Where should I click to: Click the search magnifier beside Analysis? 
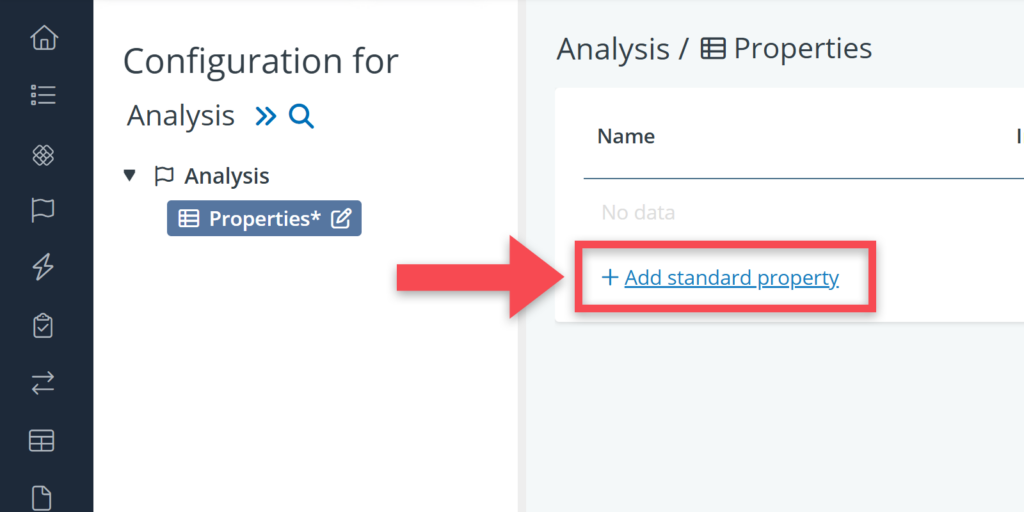[301, 117]
